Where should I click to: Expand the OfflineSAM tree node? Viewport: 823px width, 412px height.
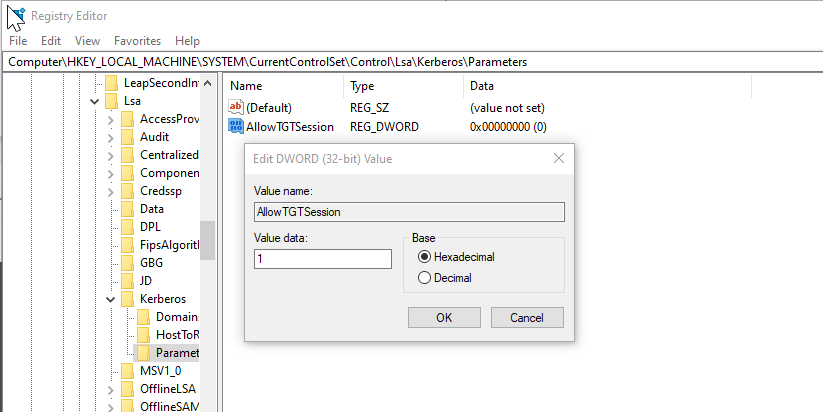coord(110,408)
